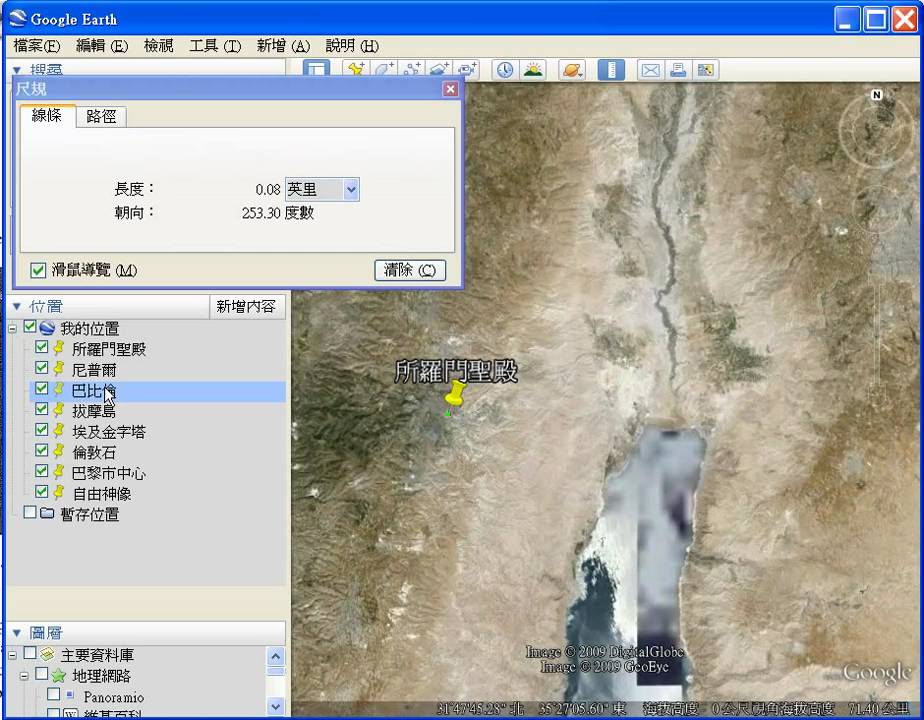Viewport: 924px width, 720px height.
Task: Open the 檢視 menu
Action: coord(159,46)
